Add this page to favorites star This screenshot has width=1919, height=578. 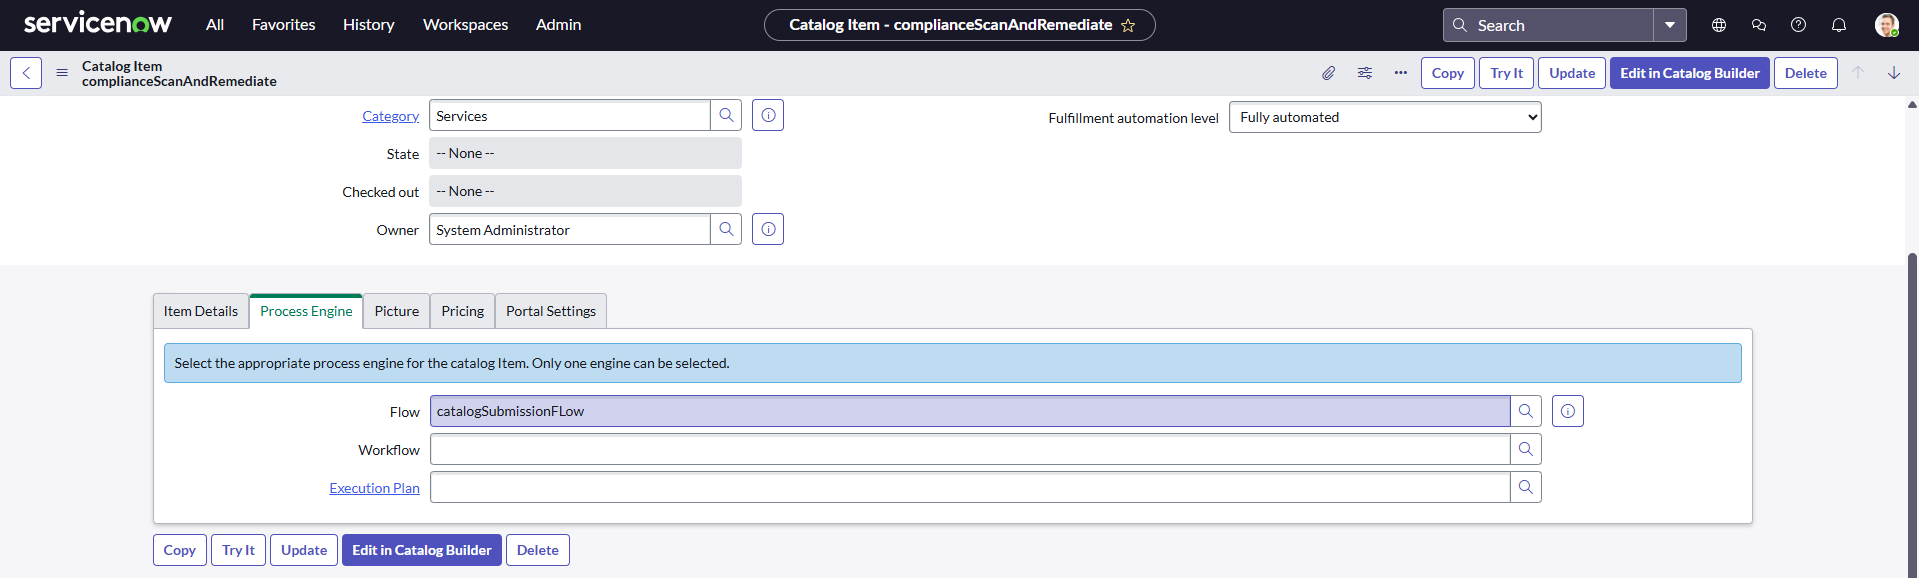pyautogui.click(x=1128, y=26)
